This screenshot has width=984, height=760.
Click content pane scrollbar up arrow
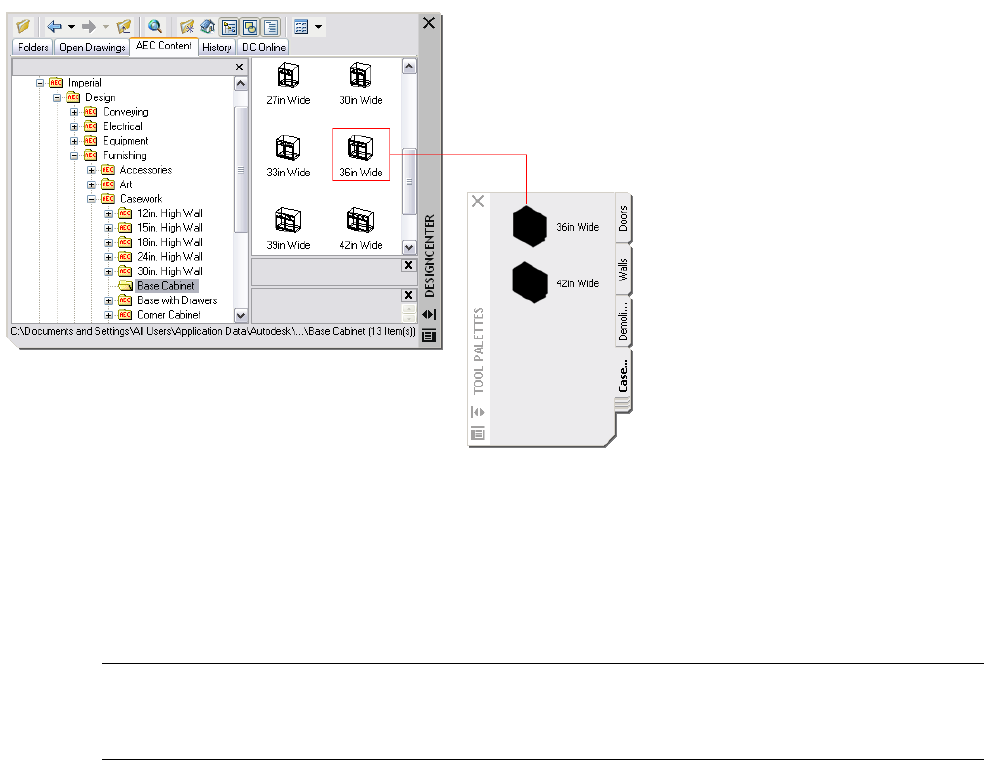[x=409, y=67]
